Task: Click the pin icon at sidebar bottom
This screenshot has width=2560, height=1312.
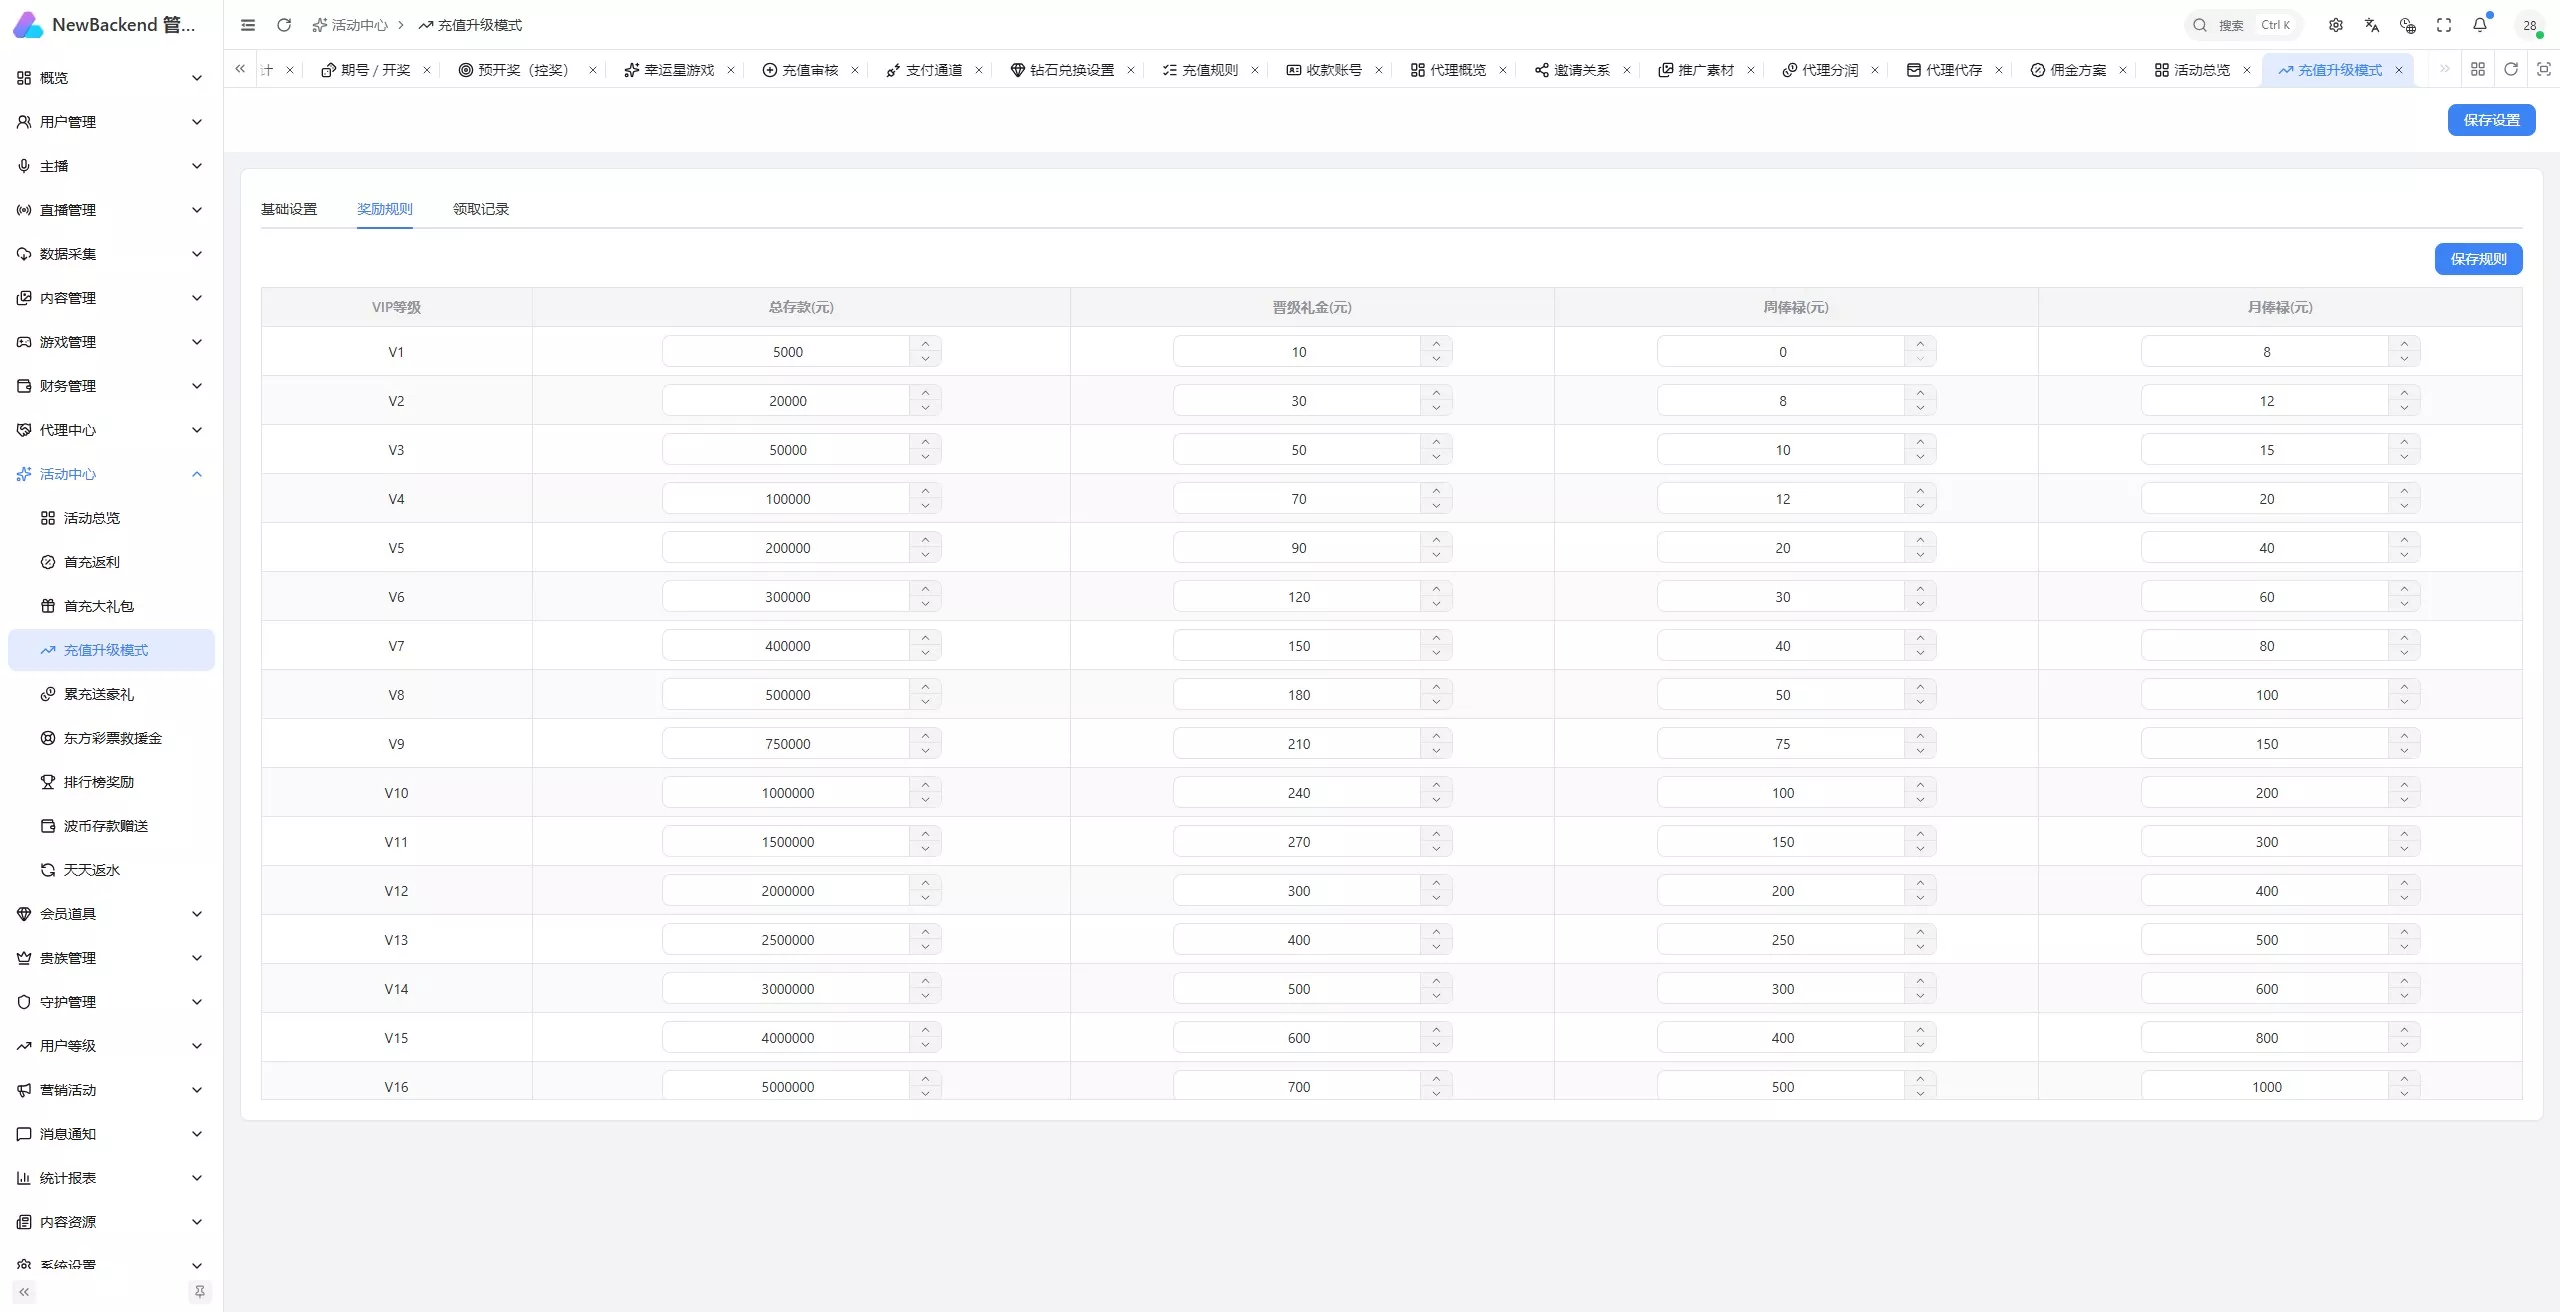Action: [x=199, y=1292]
